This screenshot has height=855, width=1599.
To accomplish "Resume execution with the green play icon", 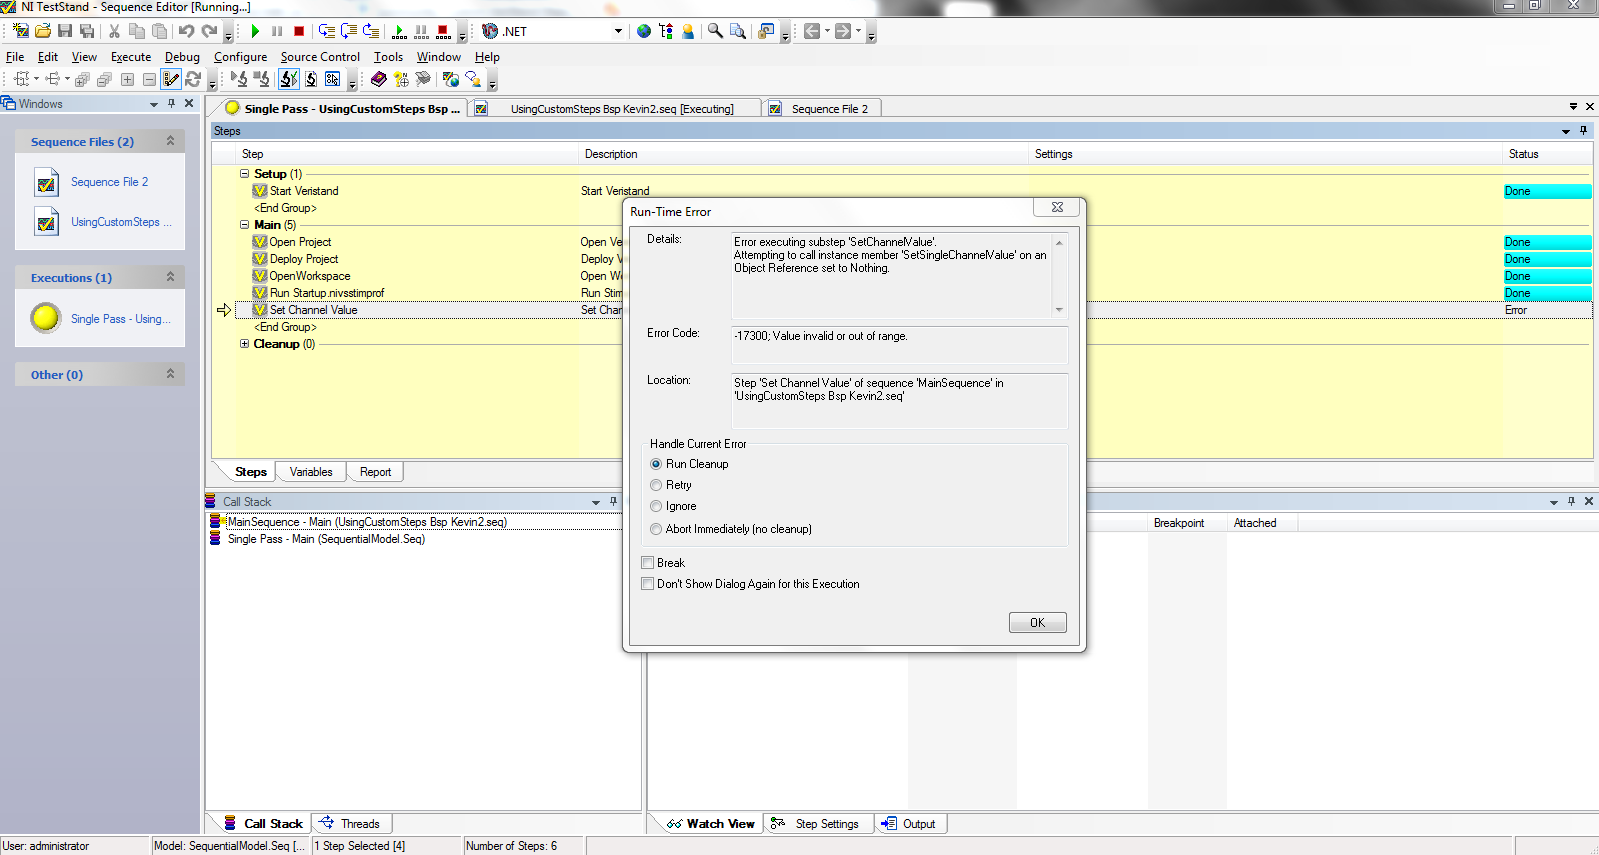I will coord(255,31).
